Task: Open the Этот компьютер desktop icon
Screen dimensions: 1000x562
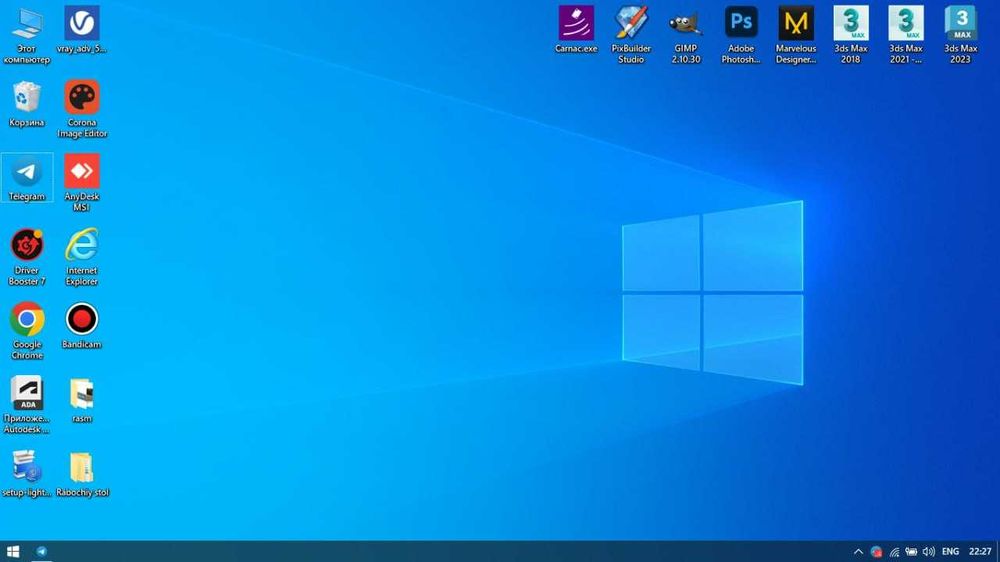Action: coord(27,36)
